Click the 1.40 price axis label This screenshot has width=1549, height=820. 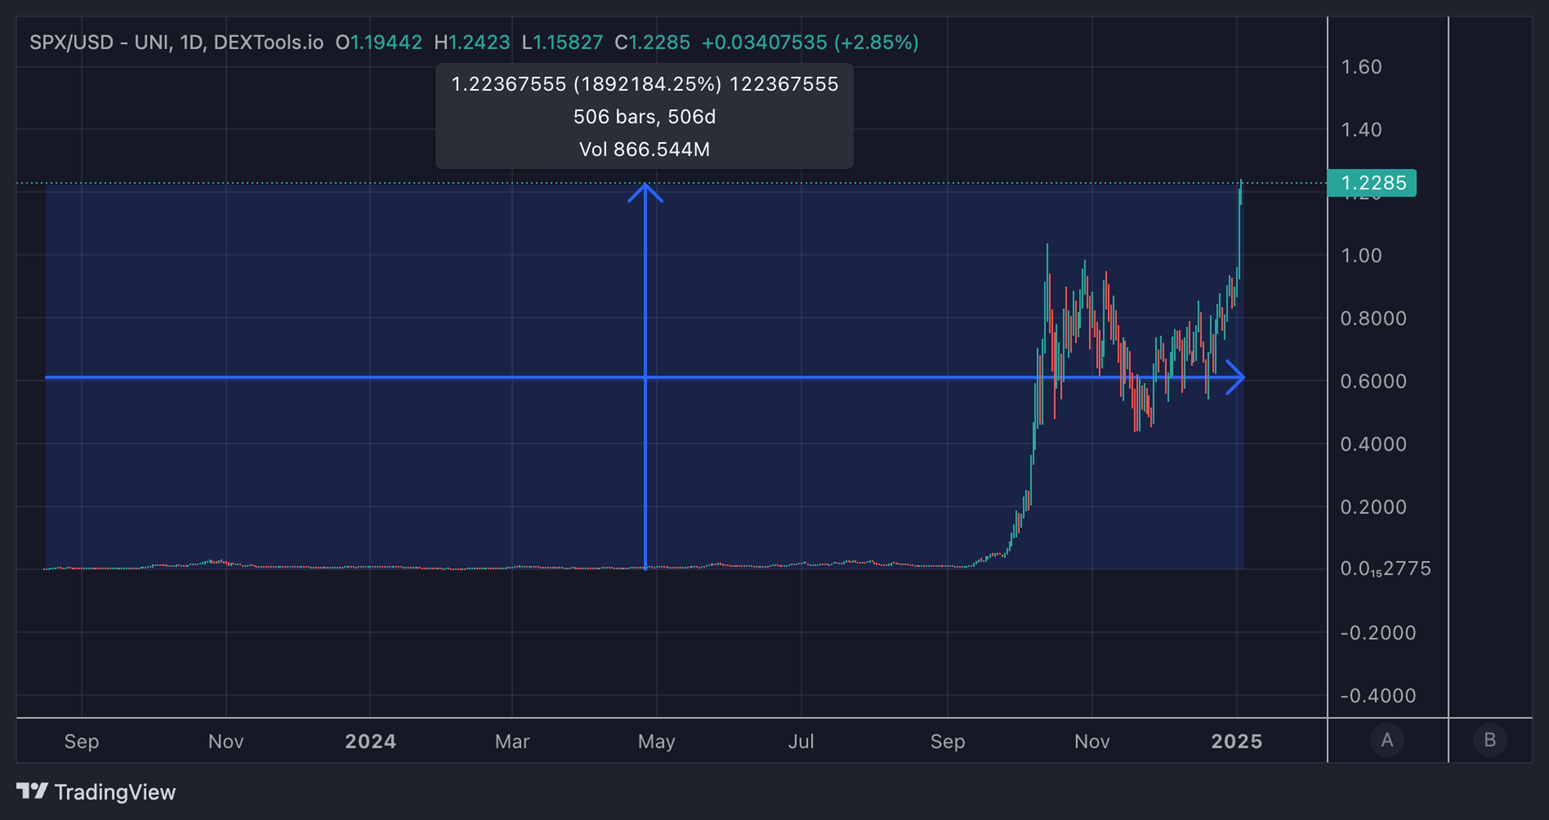[1361, 129]
